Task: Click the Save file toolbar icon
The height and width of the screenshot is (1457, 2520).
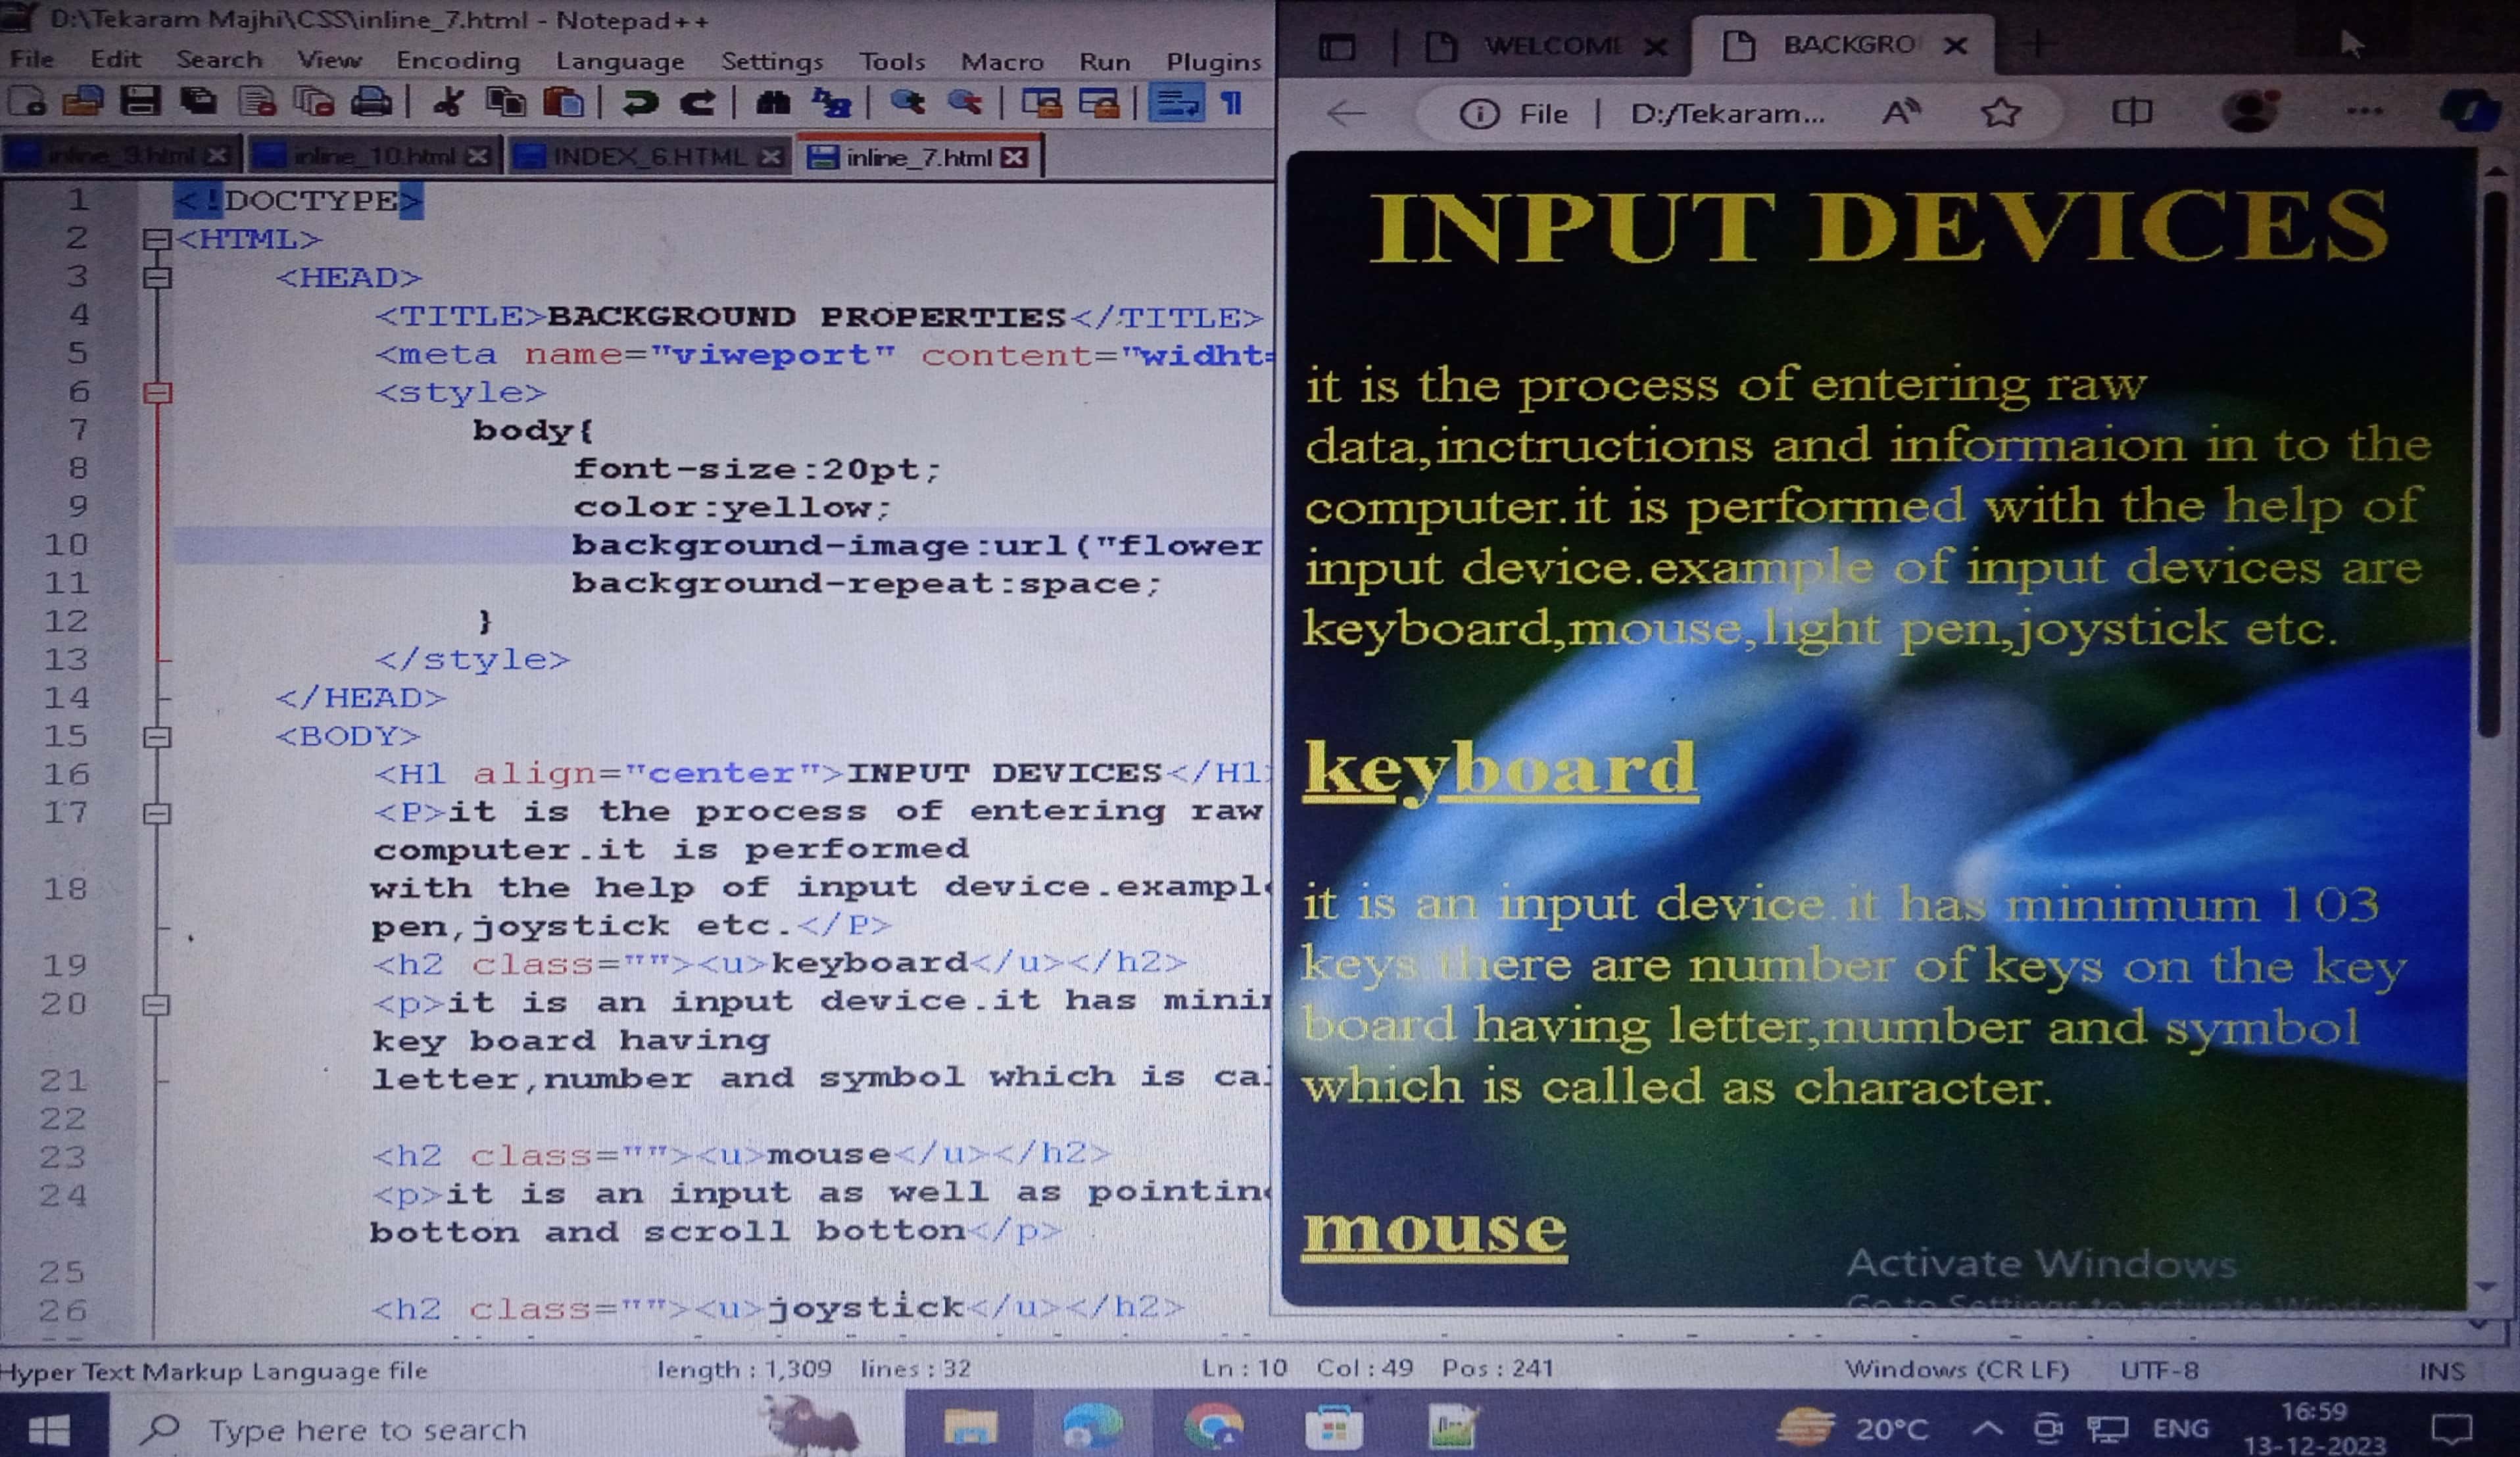Action: click(140, 102)
